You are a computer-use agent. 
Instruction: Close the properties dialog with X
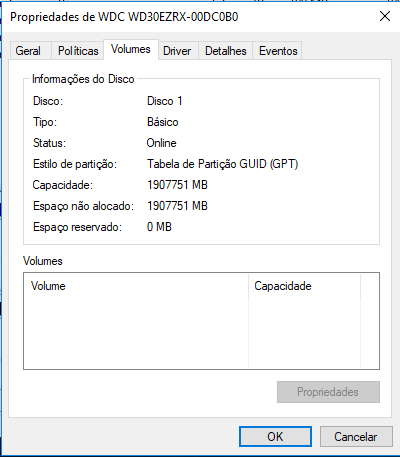point(385,16)
